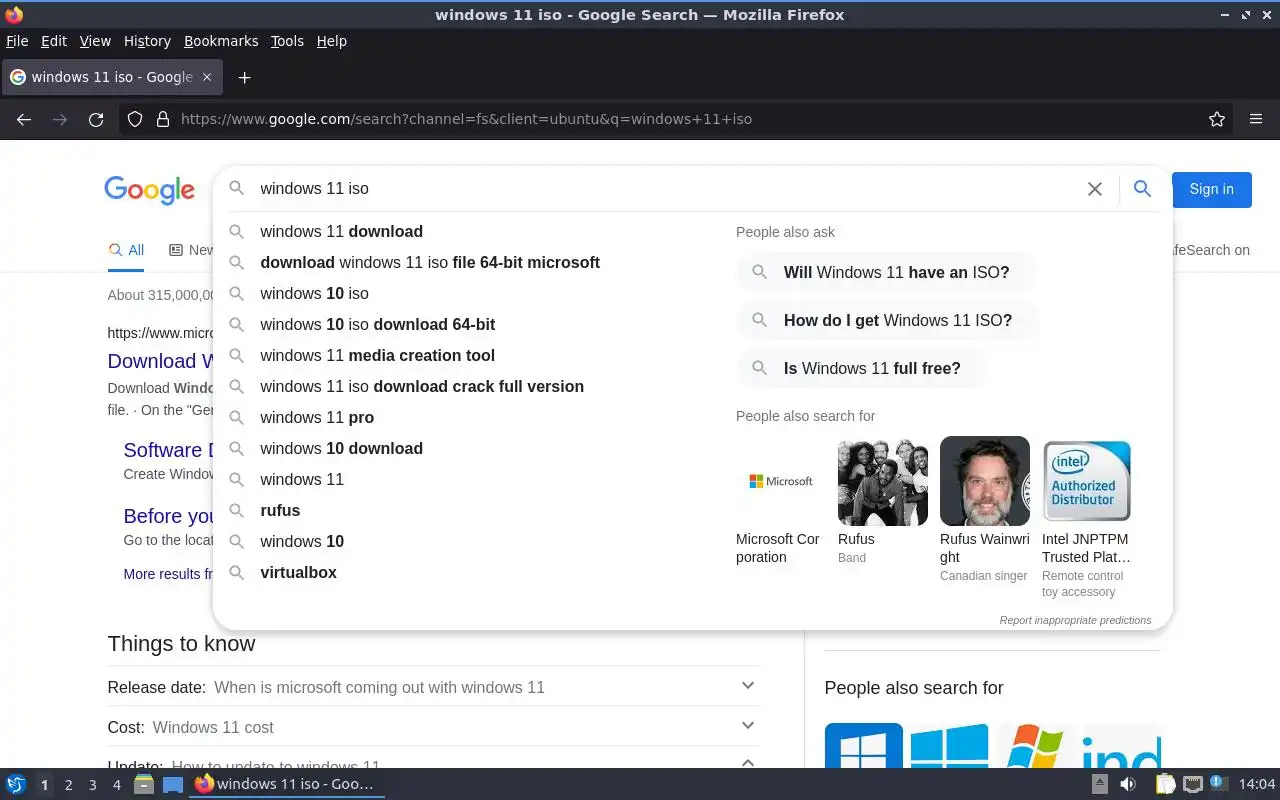This screenshot has height=800, width=1280.
Task: Open the Rufus band photo thumbnail
Action: (x=883, y=481)
